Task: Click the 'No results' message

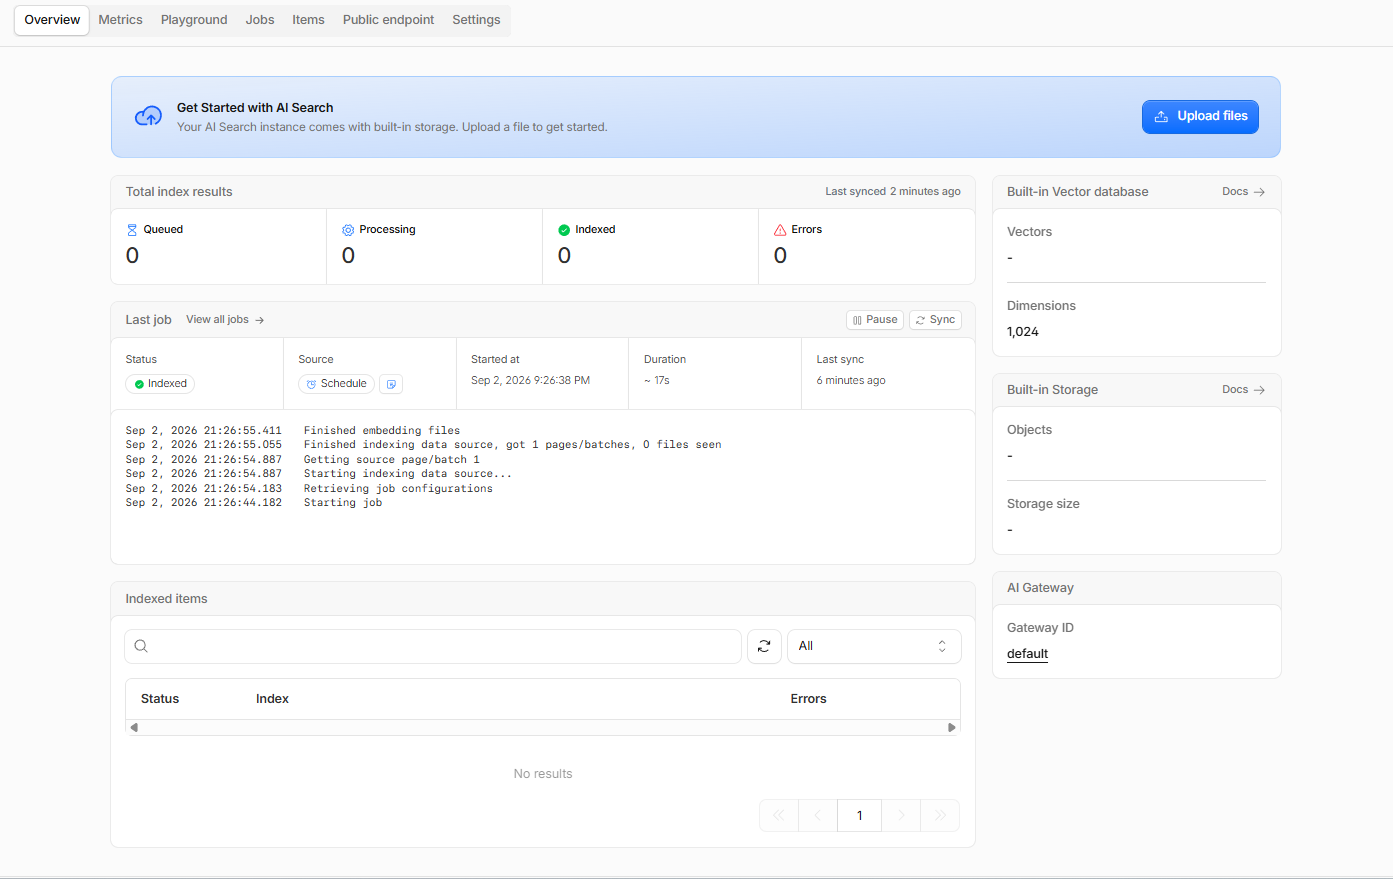Action: click(543, 774)
